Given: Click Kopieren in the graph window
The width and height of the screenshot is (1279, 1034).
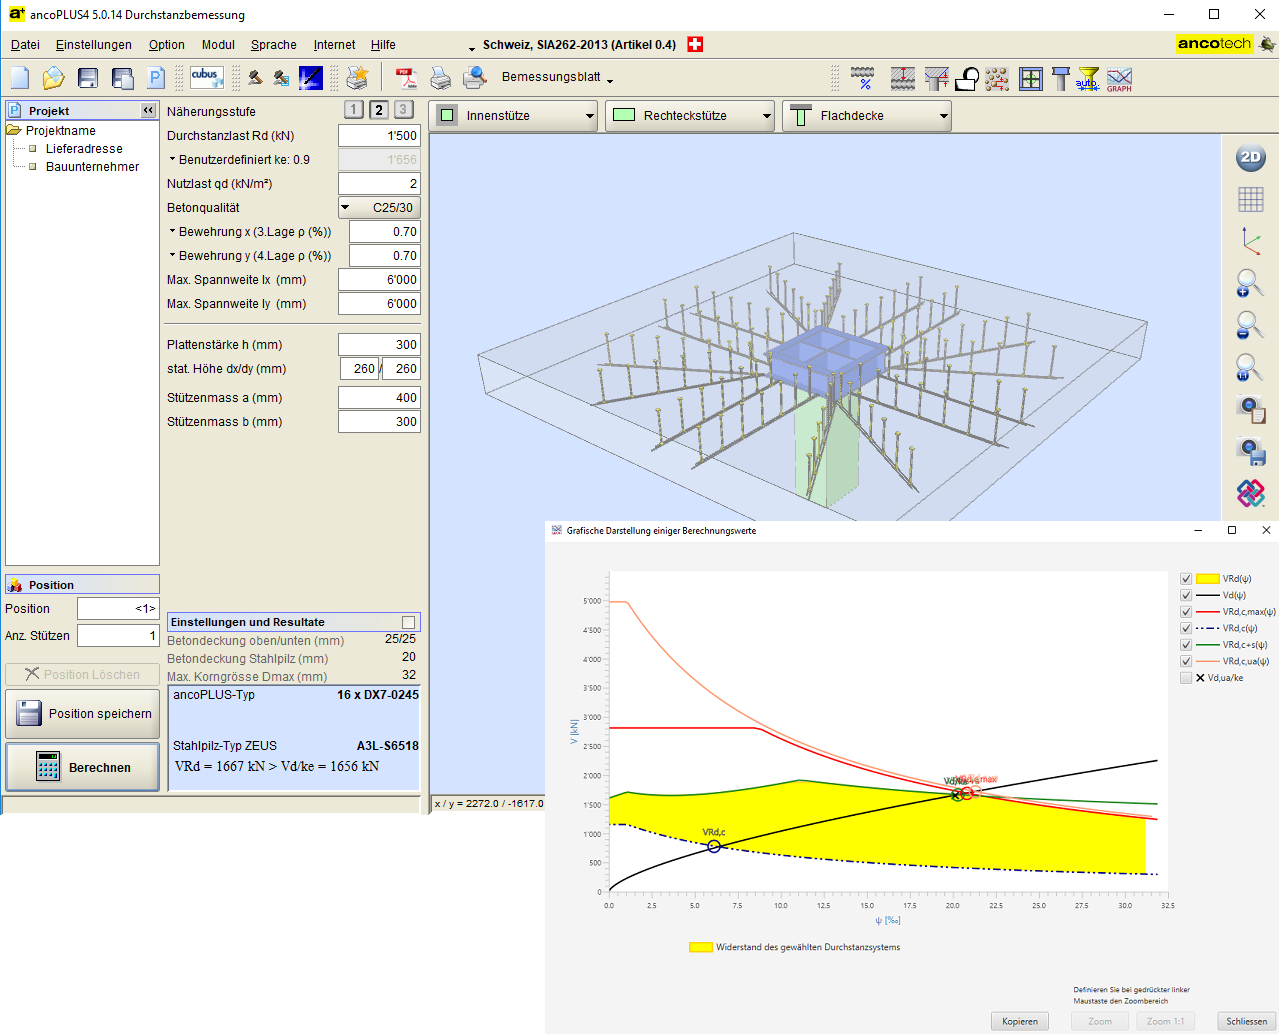Looking at the screenshot, I should click(1020, 1021).
